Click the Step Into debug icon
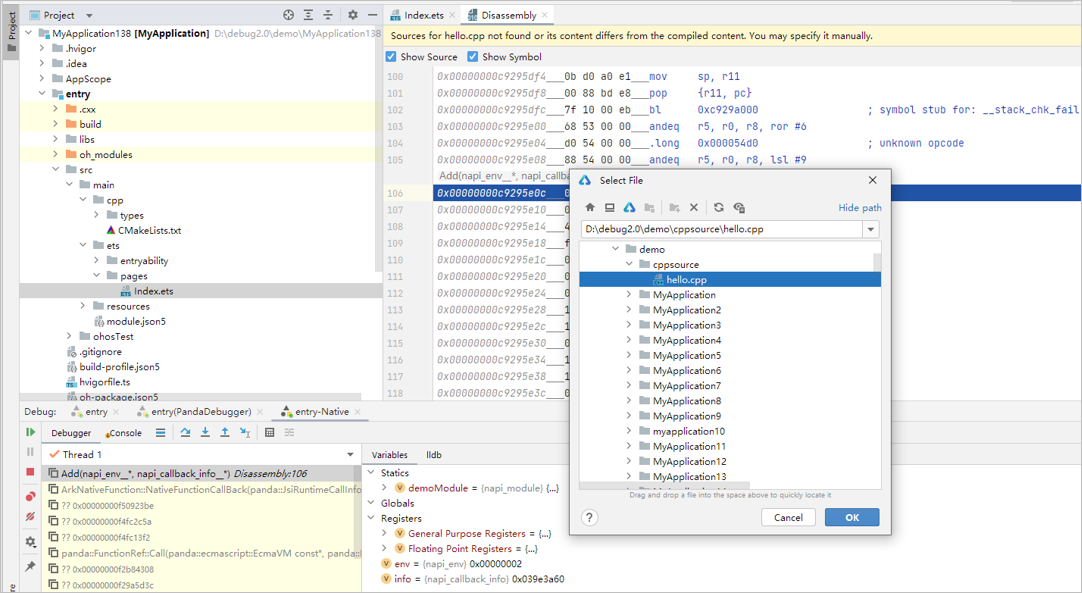 205,433
